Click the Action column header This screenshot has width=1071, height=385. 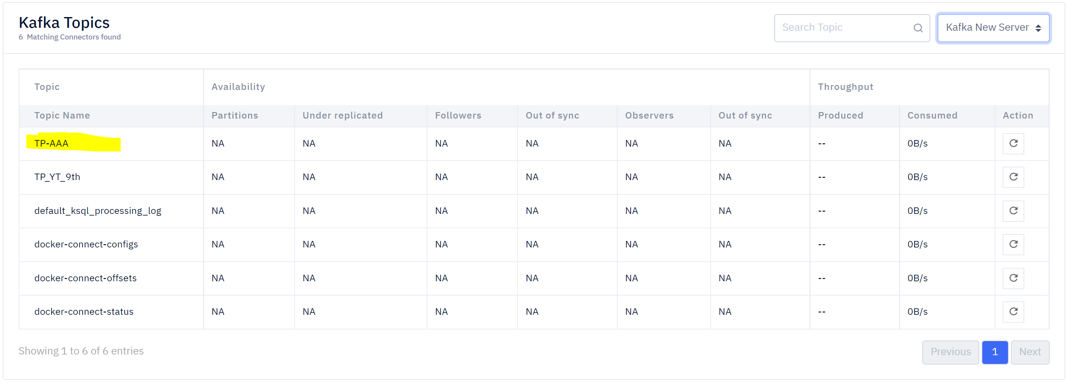(1018, 115)
